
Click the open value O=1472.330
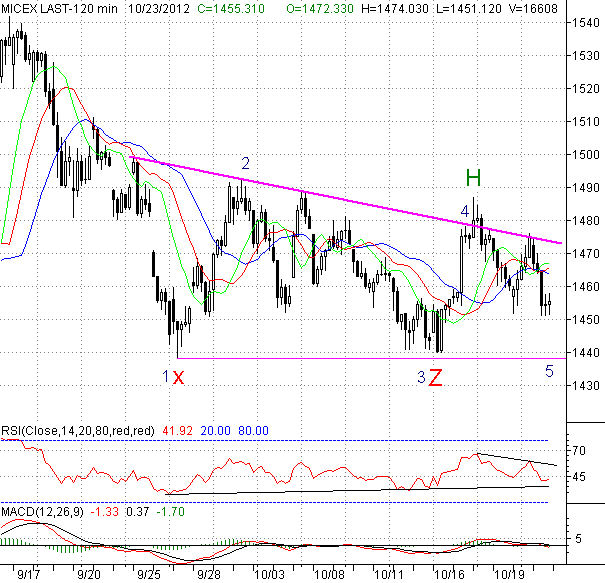pos(320,8)
